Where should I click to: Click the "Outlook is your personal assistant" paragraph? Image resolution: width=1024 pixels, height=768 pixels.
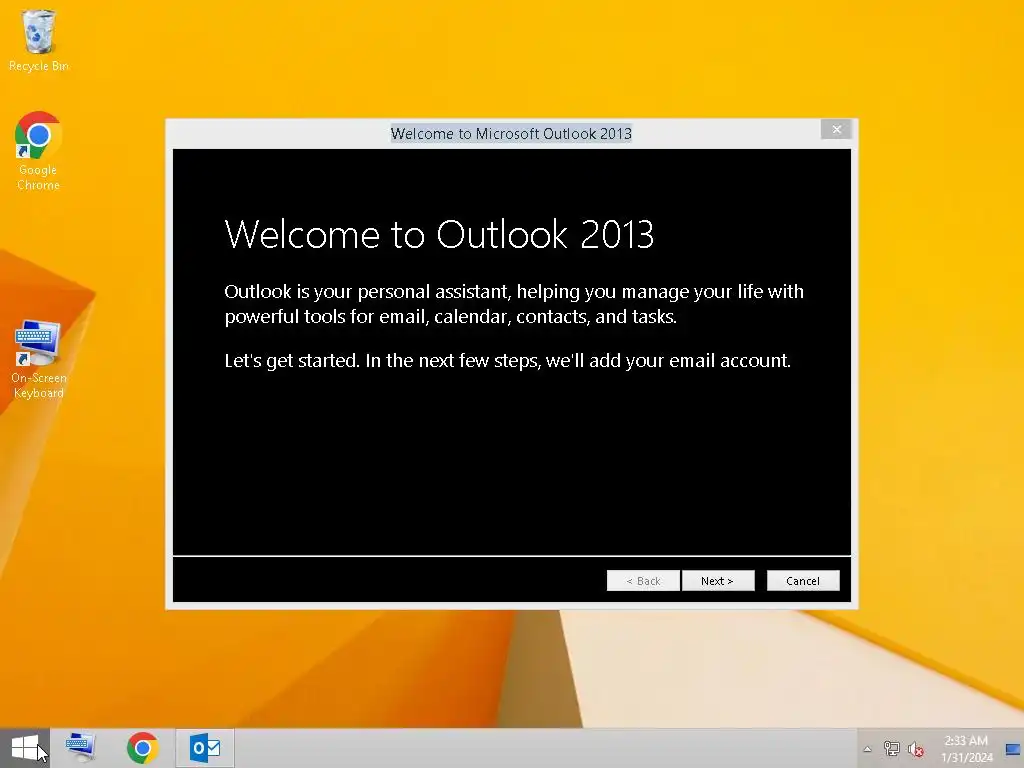(514, 304)
